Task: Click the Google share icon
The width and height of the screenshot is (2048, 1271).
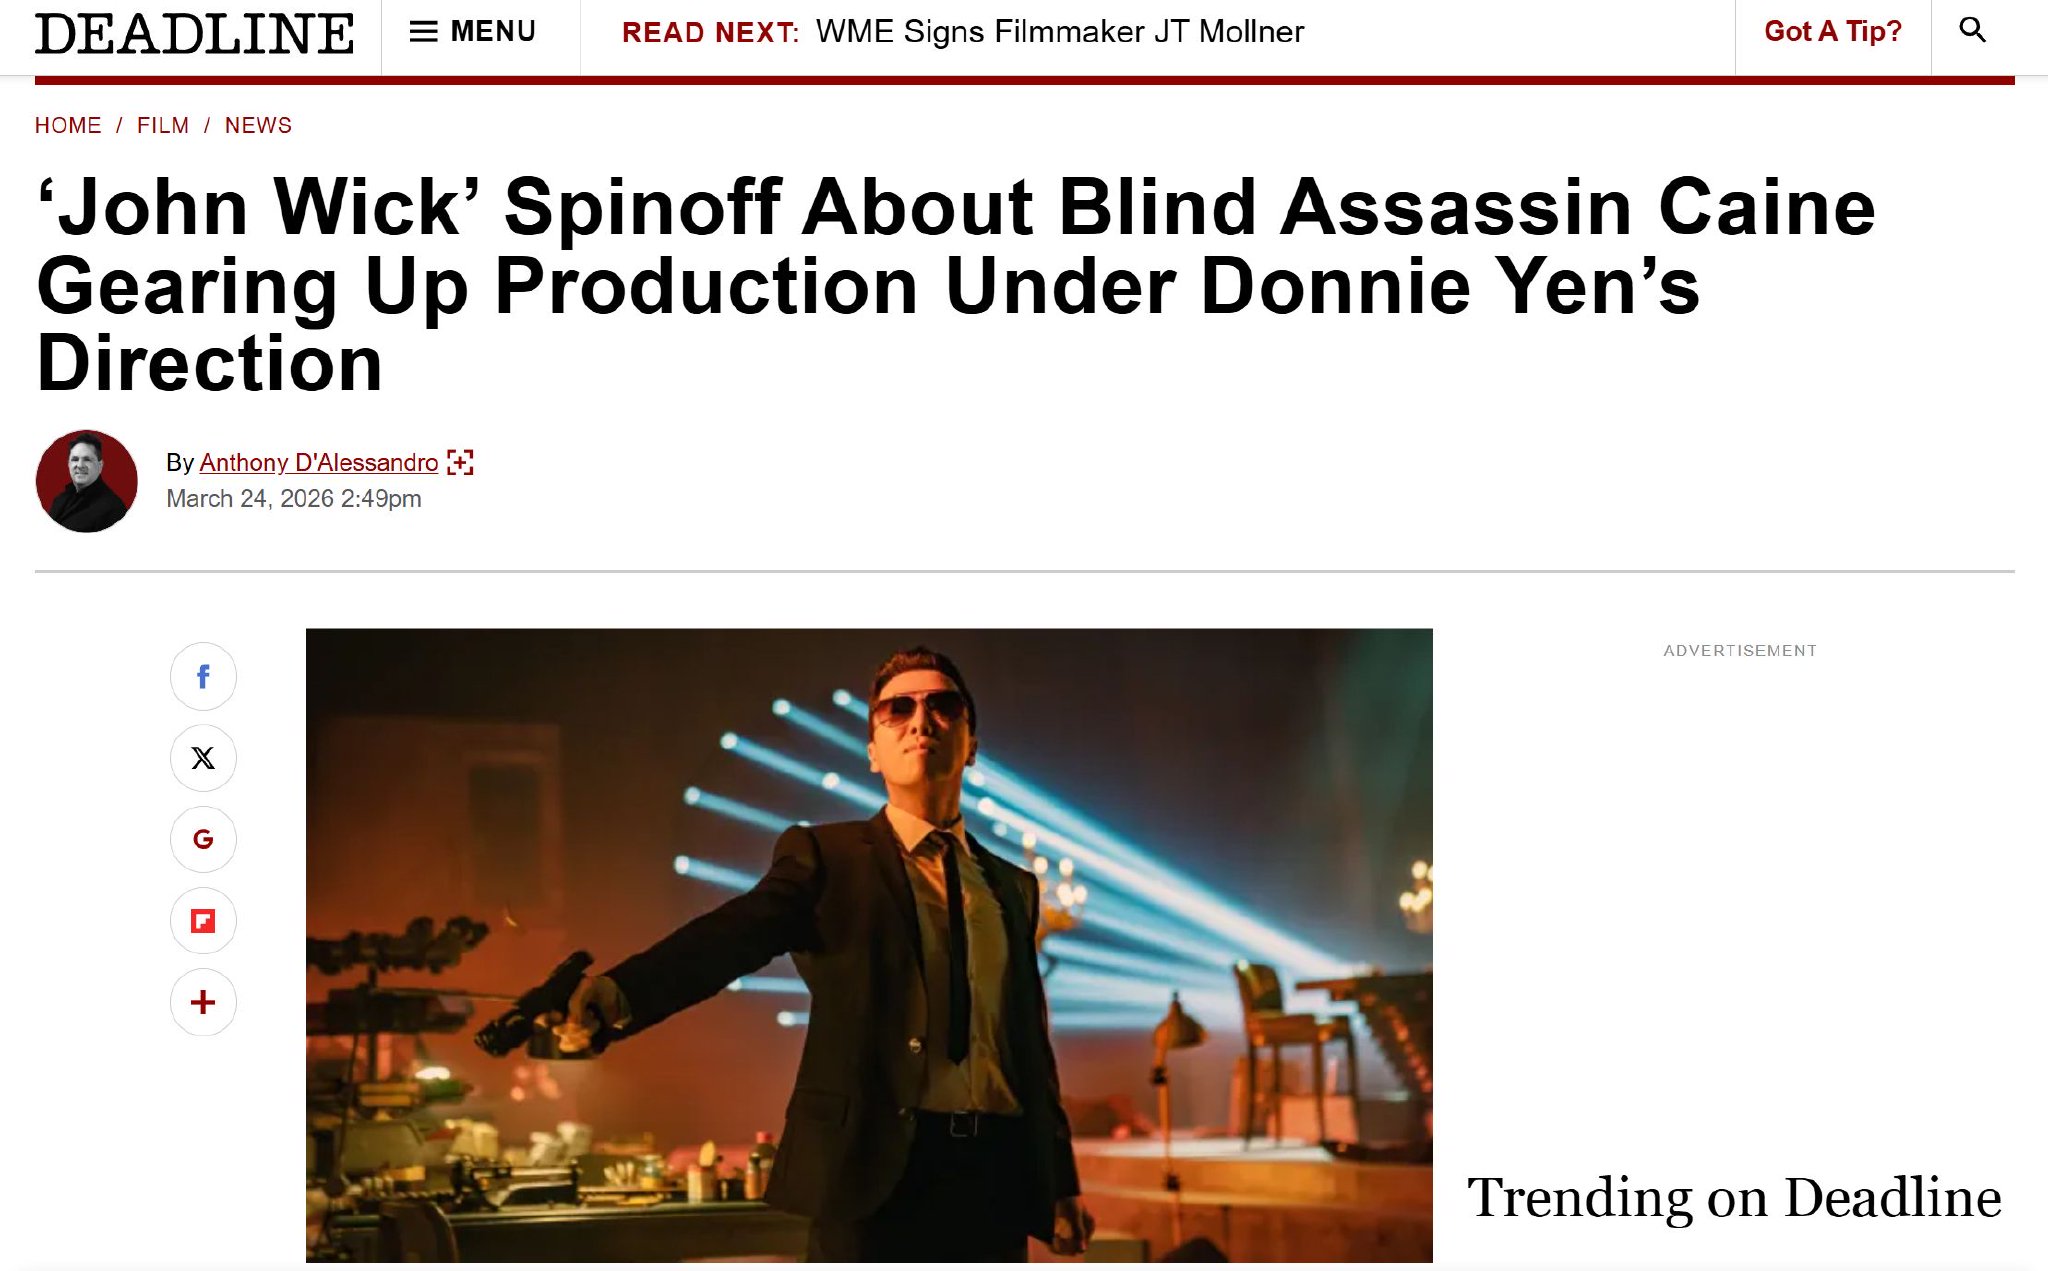Action: [x=203, y=839]
